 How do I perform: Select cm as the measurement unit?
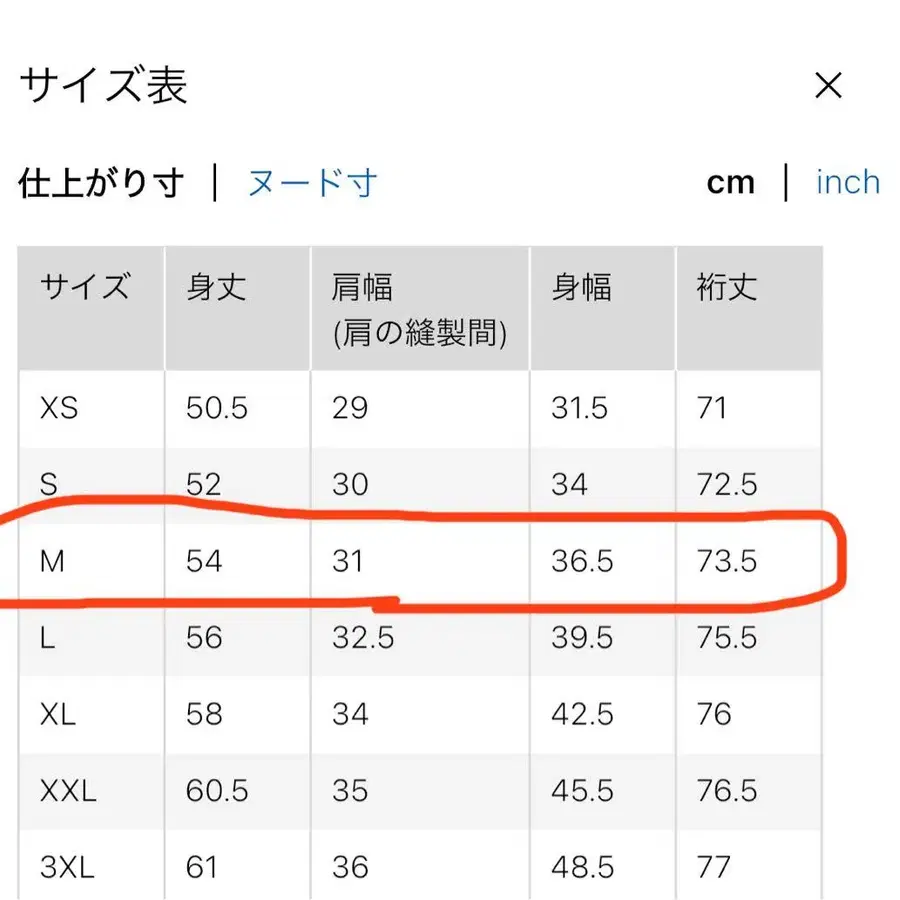pyautogui.click(x=731, y=182)
